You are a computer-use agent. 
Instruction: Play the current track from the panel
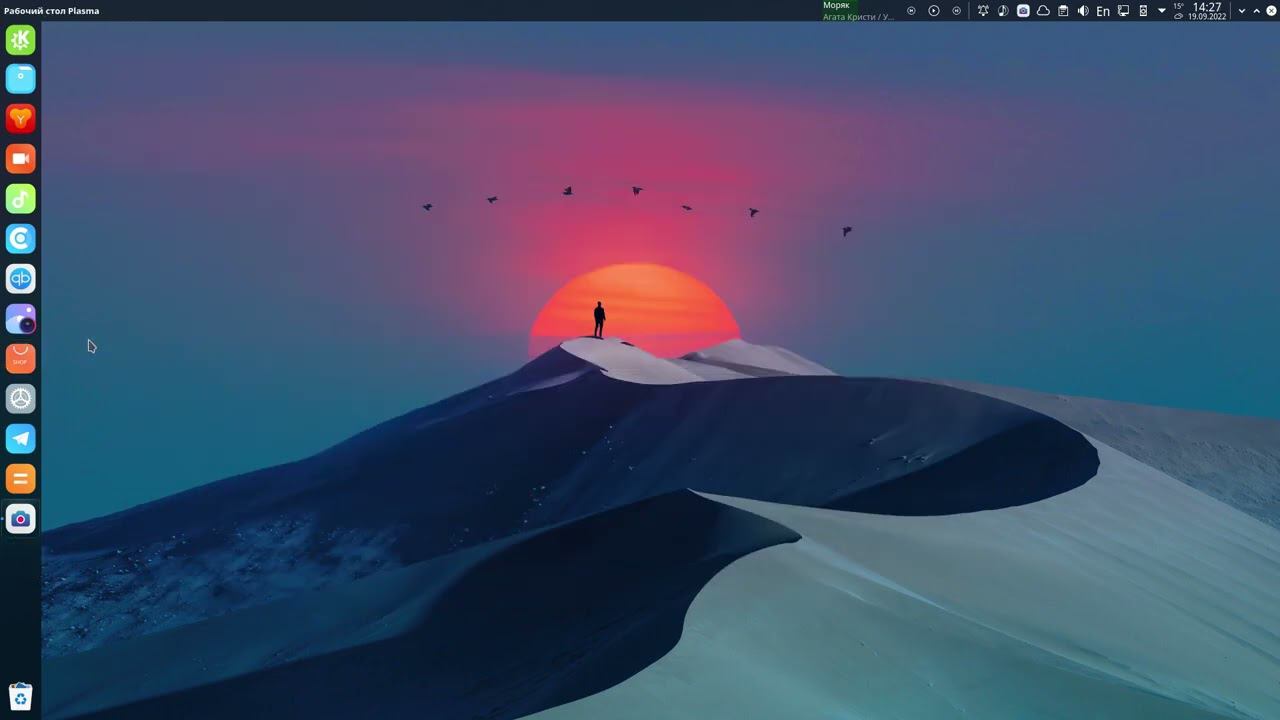click(x=934, y=11)
